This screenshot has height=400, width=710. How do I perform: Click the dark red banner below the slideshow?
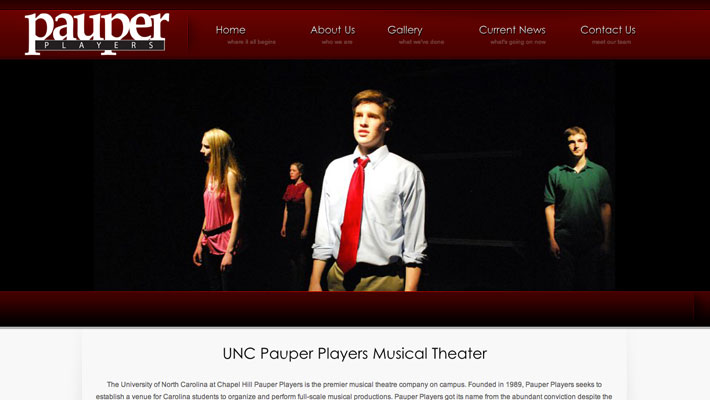click(x=355, y=308)
